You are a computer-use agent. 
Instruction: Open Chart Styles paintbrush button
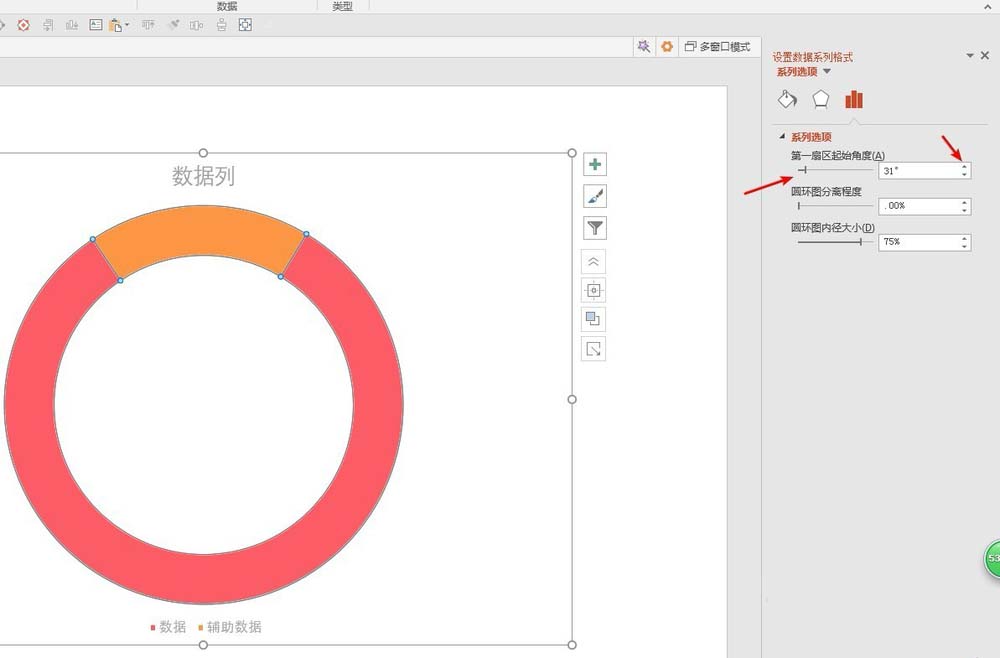594,196
